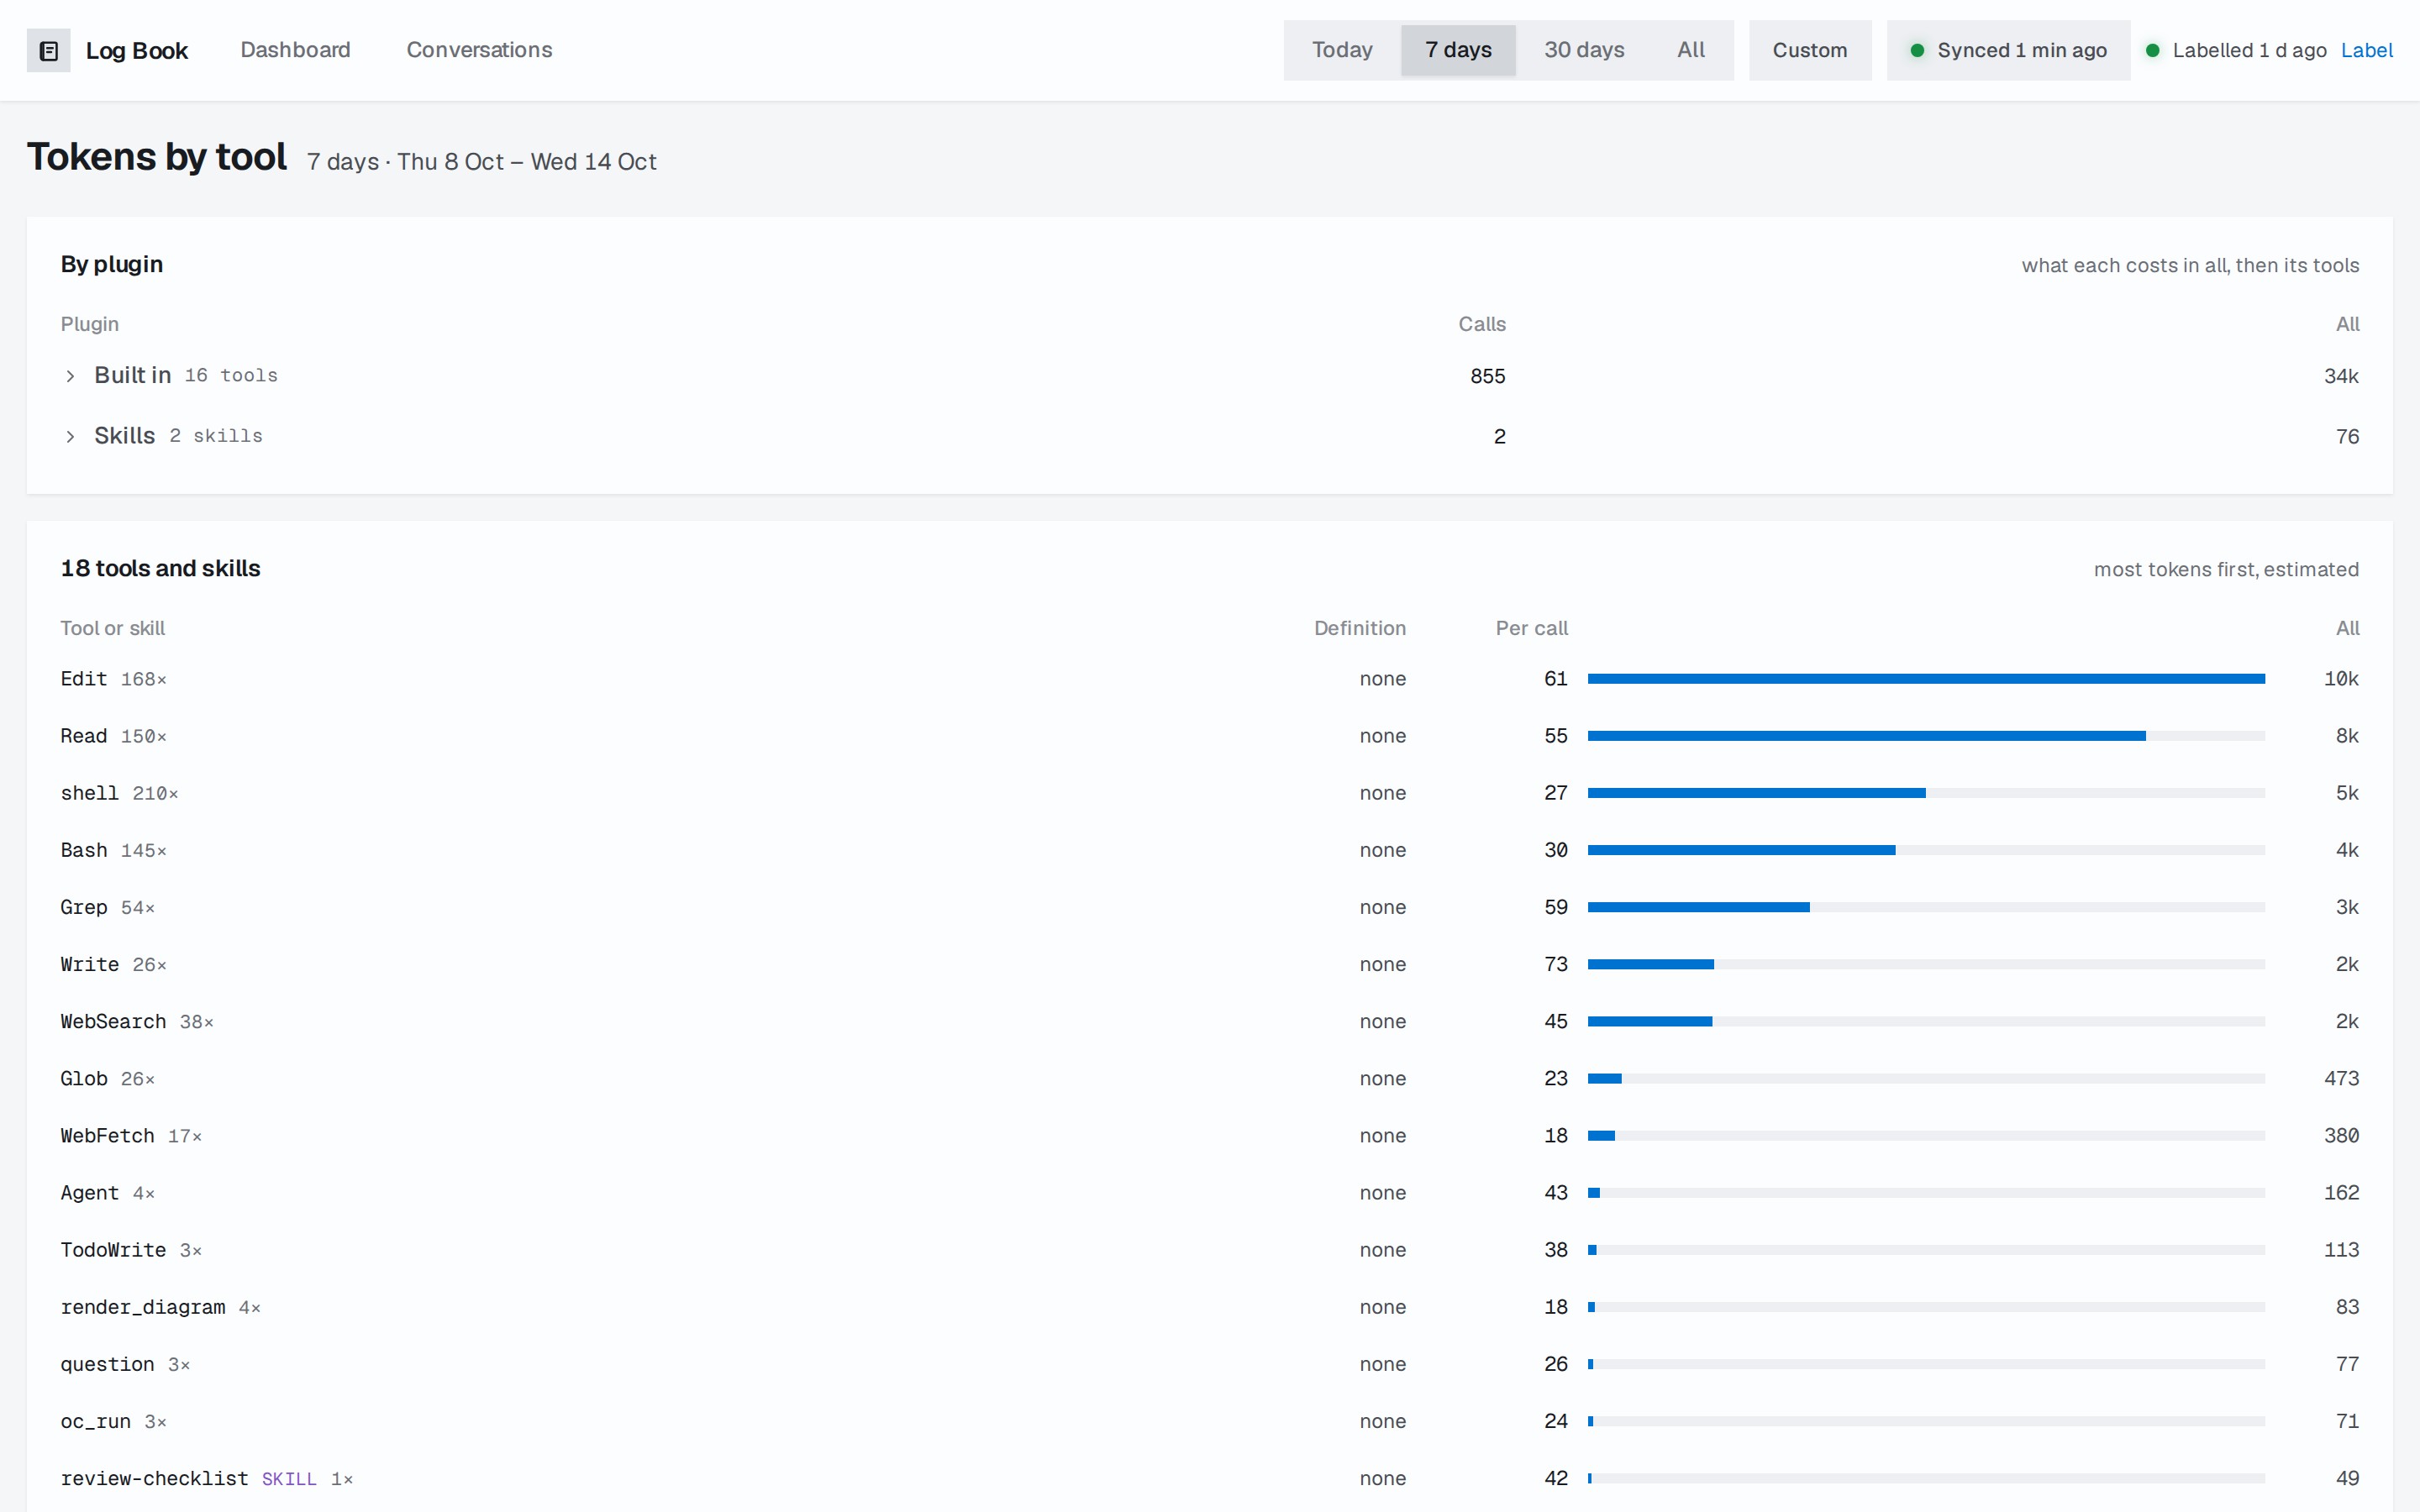Select the WebFetch 17× row name
The image size is (2420, 1512).
pos(131,1135)
